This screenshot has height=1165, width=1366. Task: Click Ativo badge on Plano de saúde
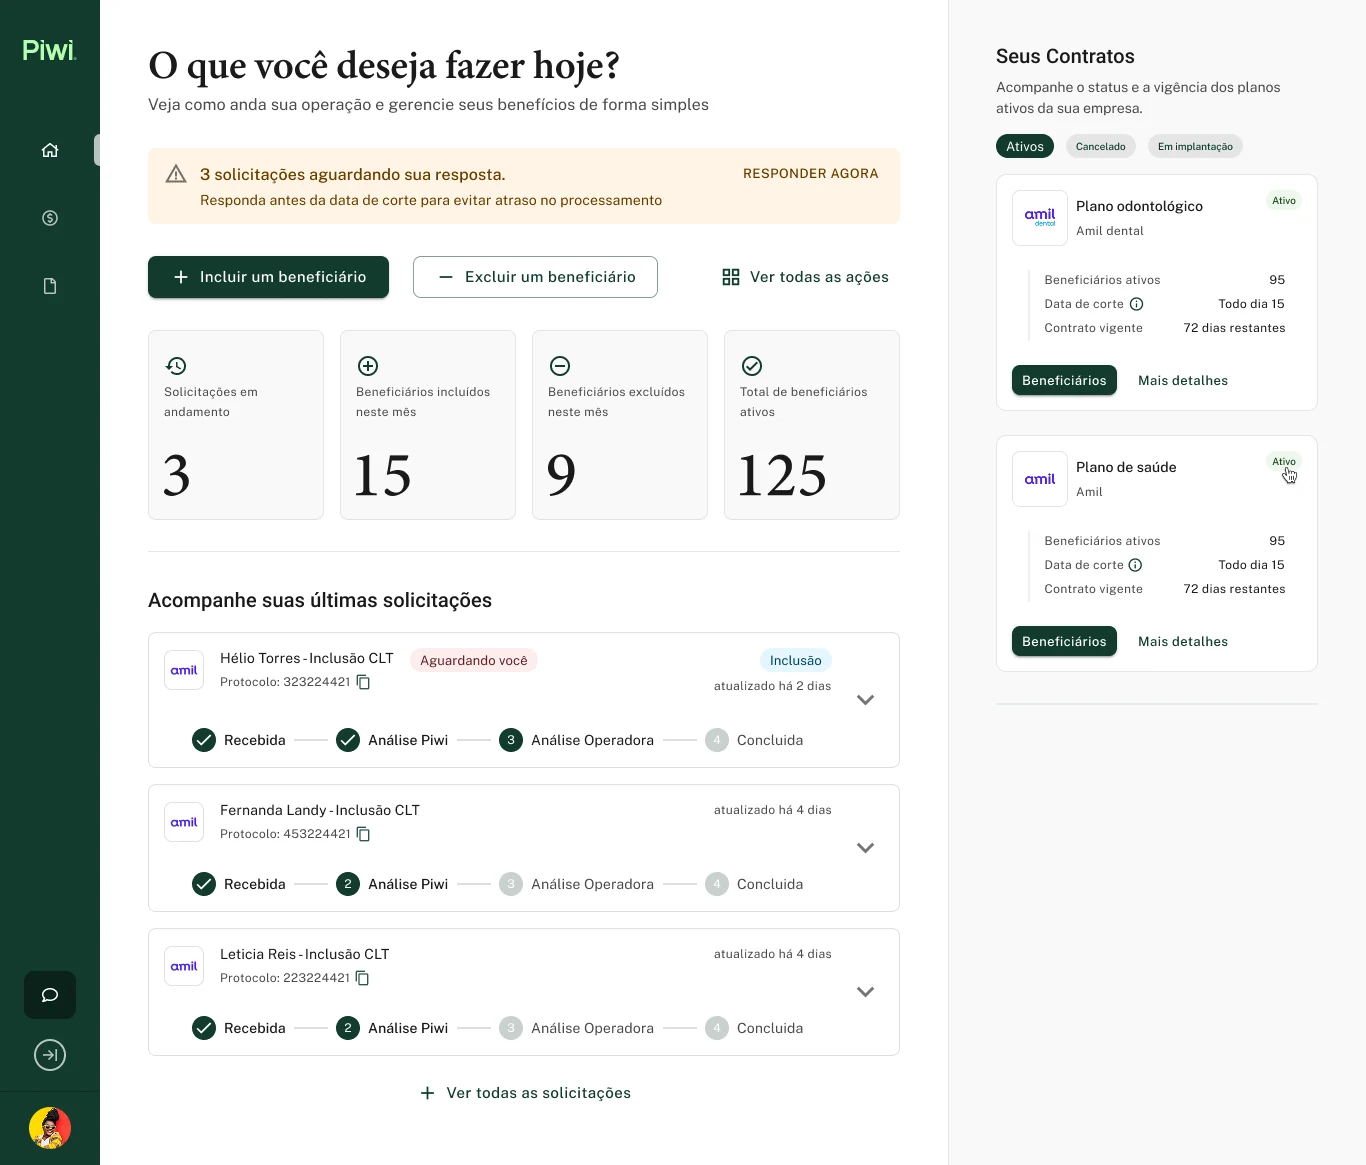coord(1284,462)
